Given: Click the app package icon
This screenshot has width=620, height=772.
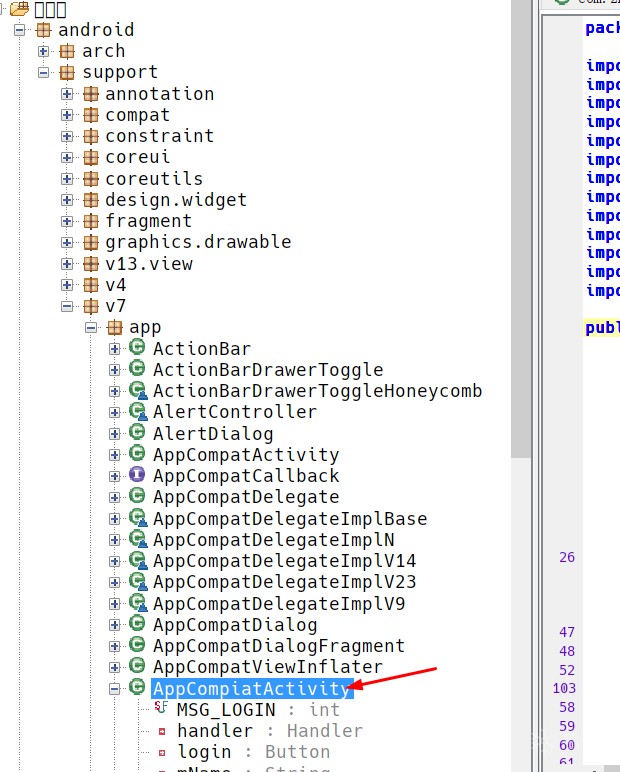Looking at the screenshot, I should [x=114, y=327].
